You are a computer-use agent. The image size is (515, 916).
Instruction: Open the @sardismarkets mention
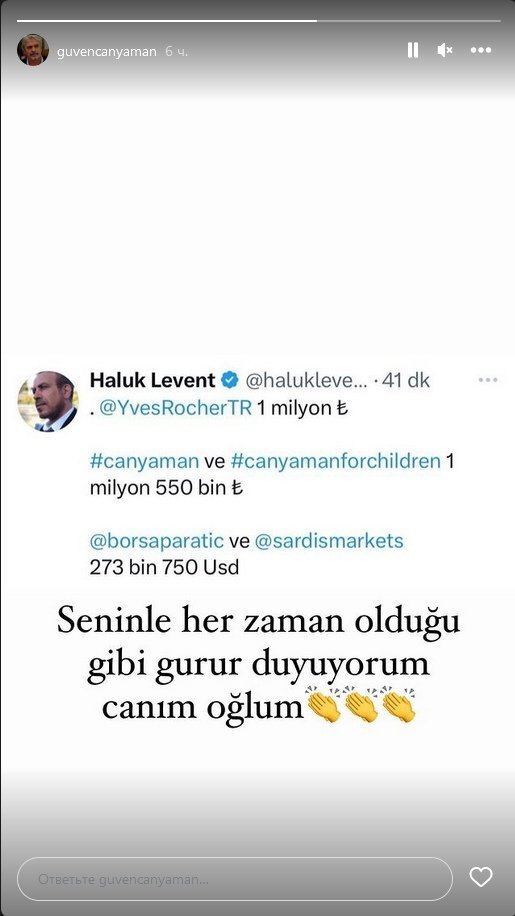329,541
